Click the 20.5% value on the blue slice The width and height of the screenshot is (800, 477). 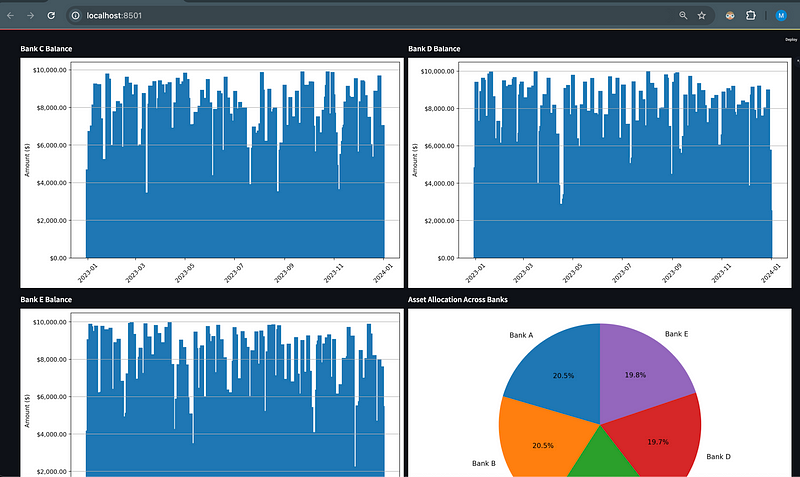(x=563, y=375)
